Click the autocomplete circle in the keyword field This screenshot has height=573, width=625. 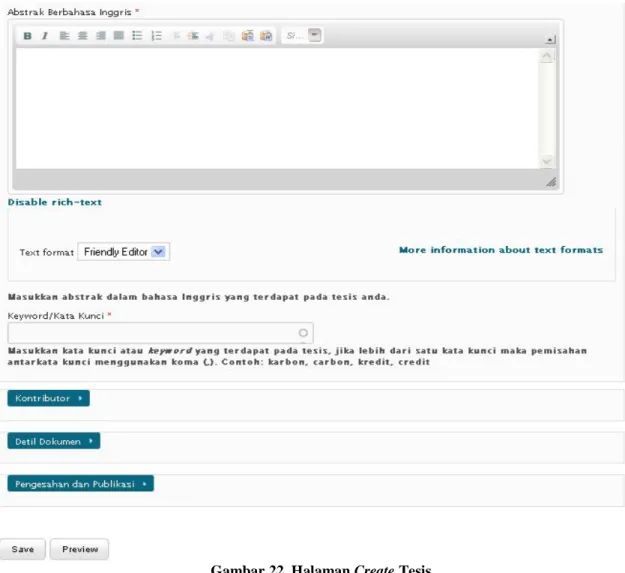click(303, 333)
